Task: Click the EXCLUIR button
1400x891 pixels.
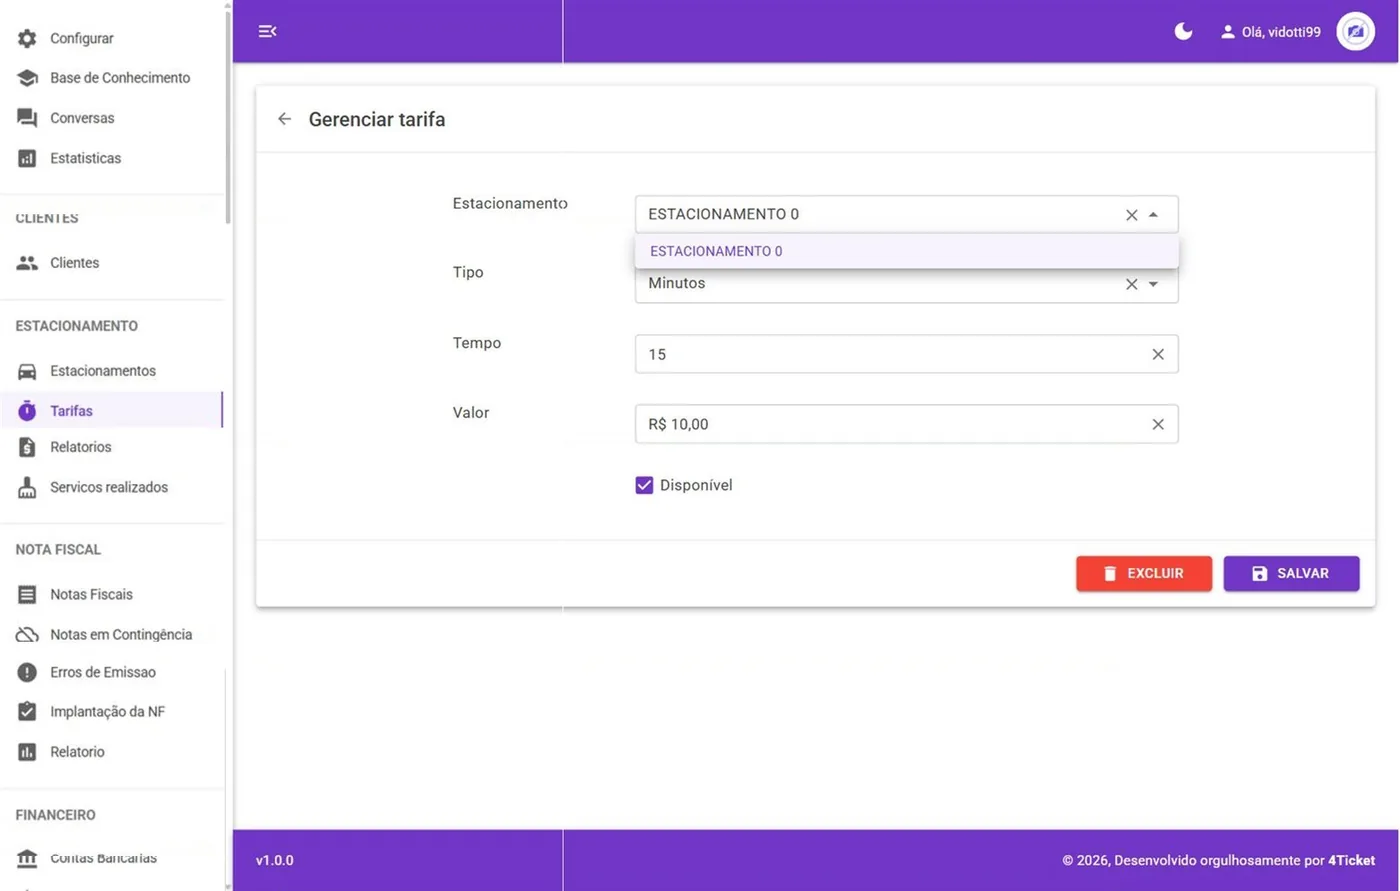Action: pyautogui.click(x=1144, y=573)
